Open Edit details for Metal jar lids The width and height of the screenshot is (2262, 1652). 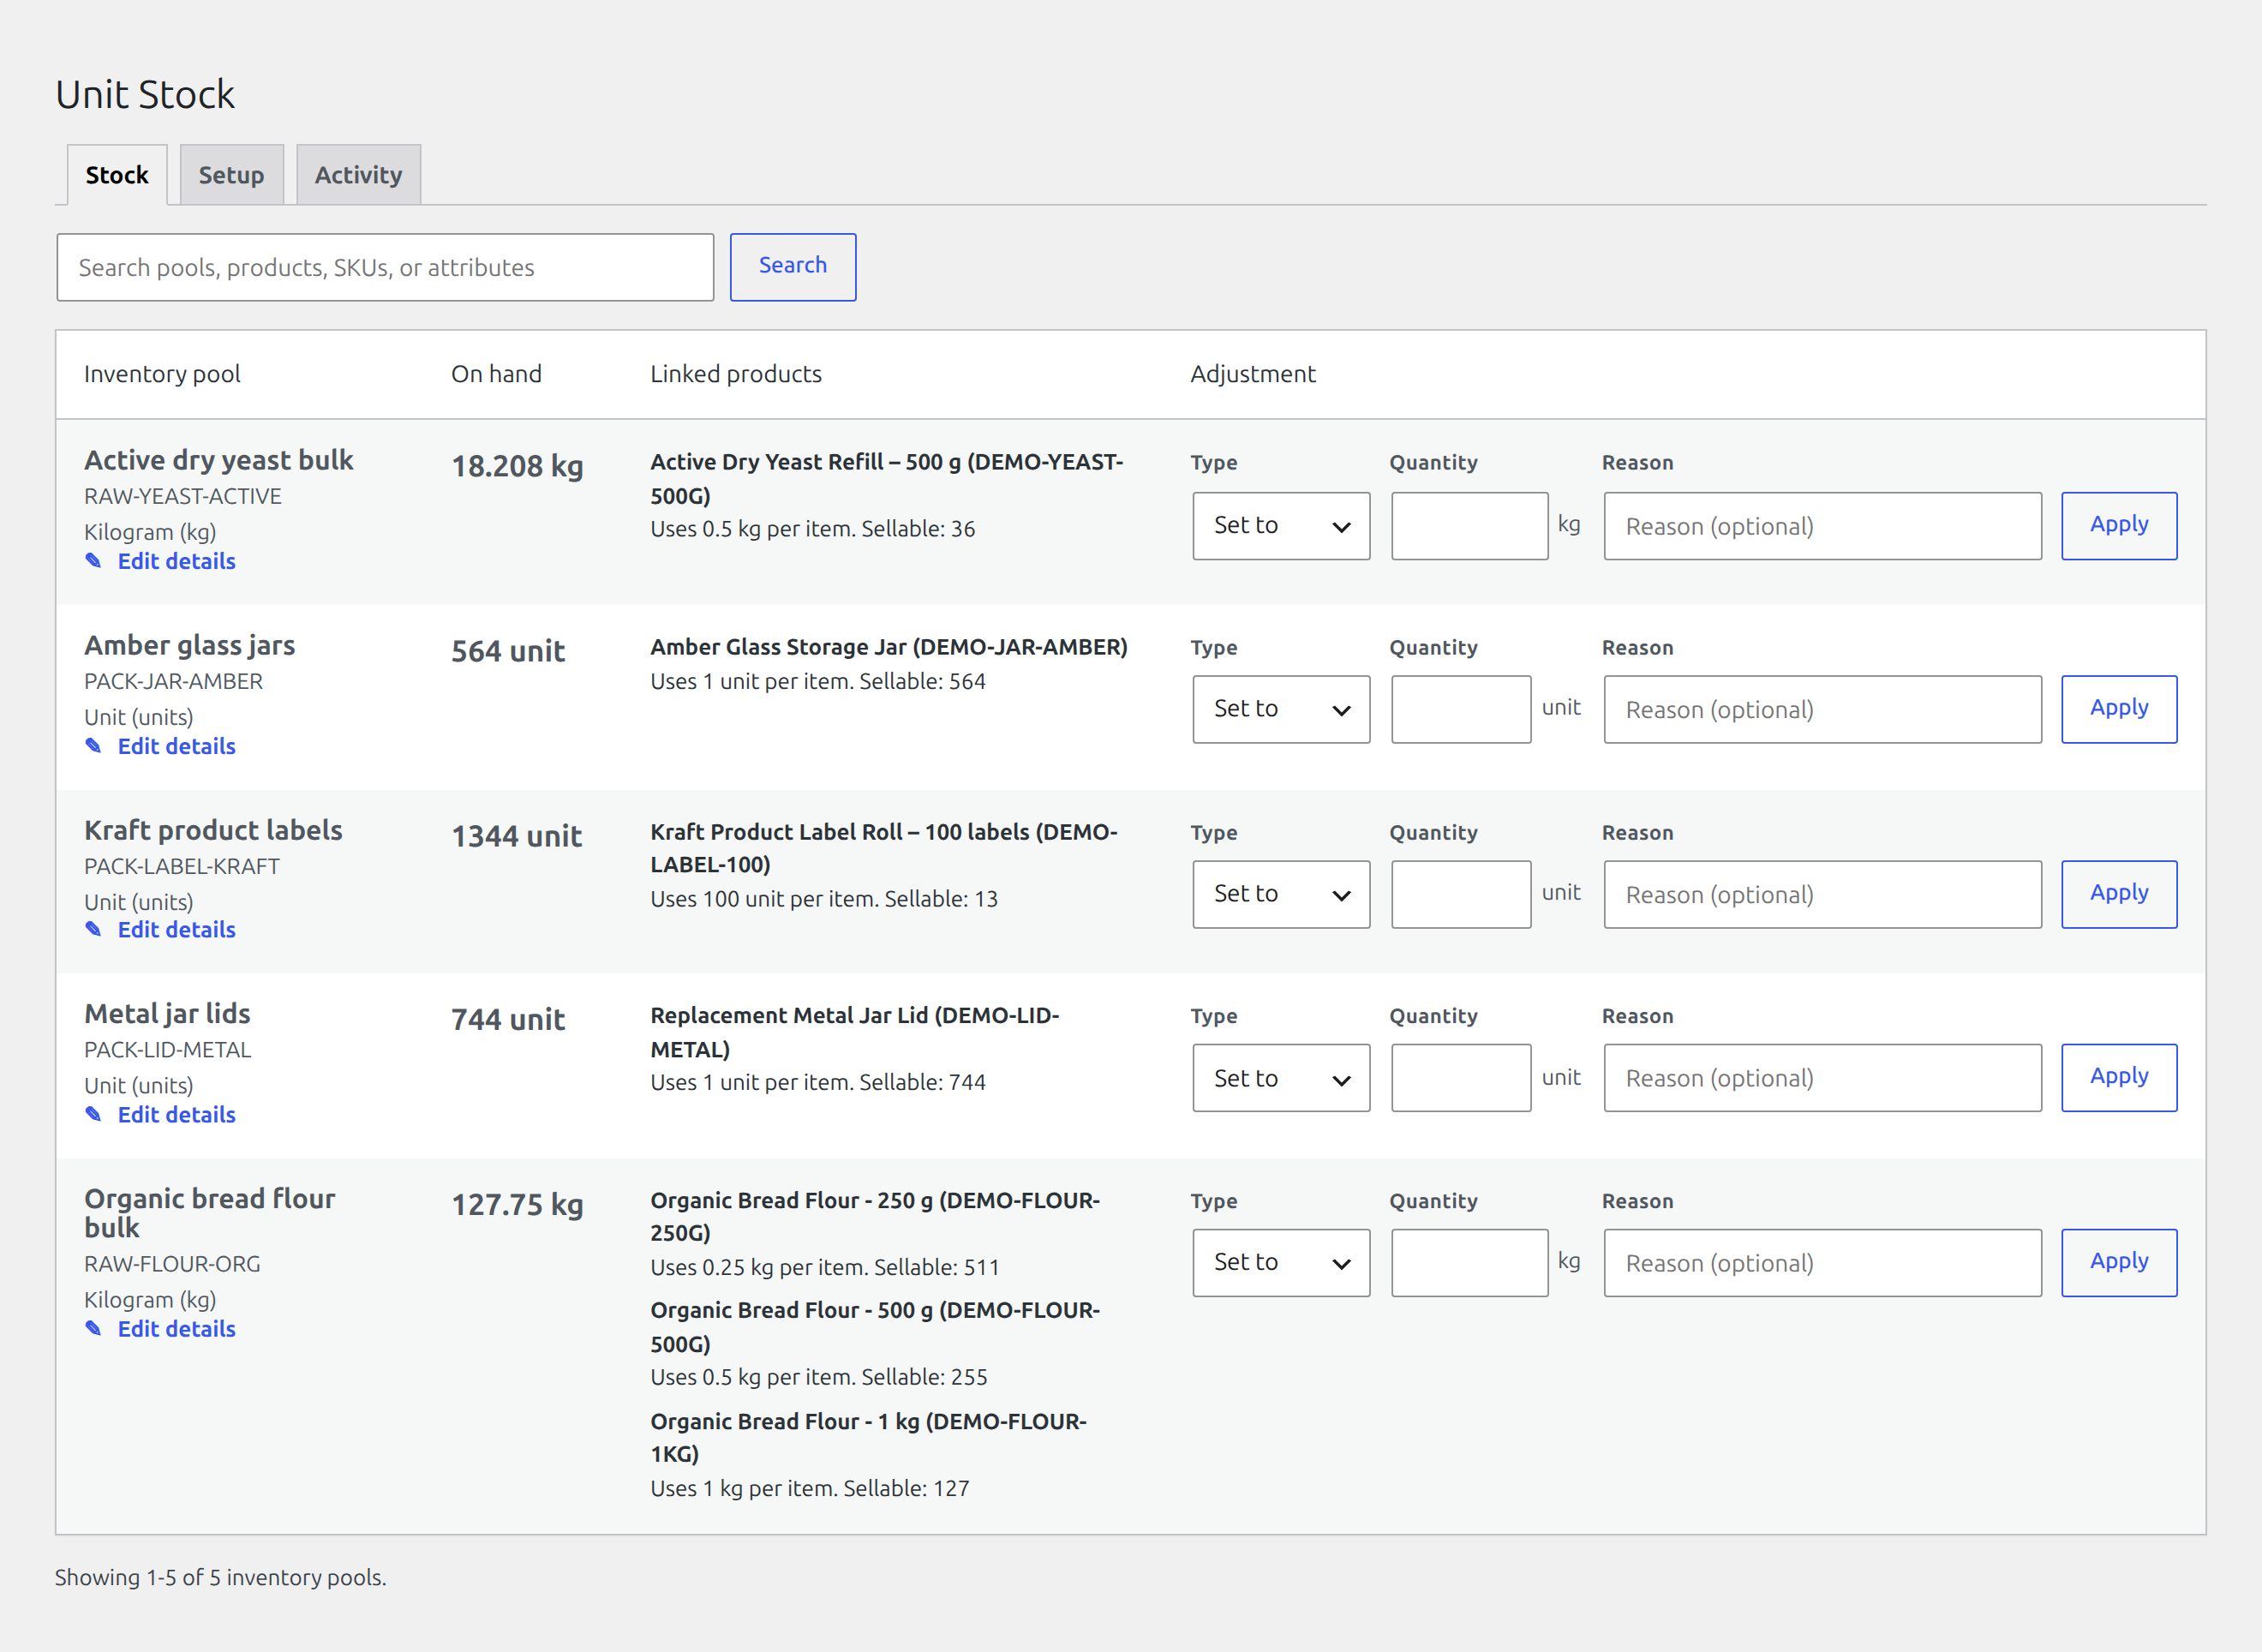176,1115
